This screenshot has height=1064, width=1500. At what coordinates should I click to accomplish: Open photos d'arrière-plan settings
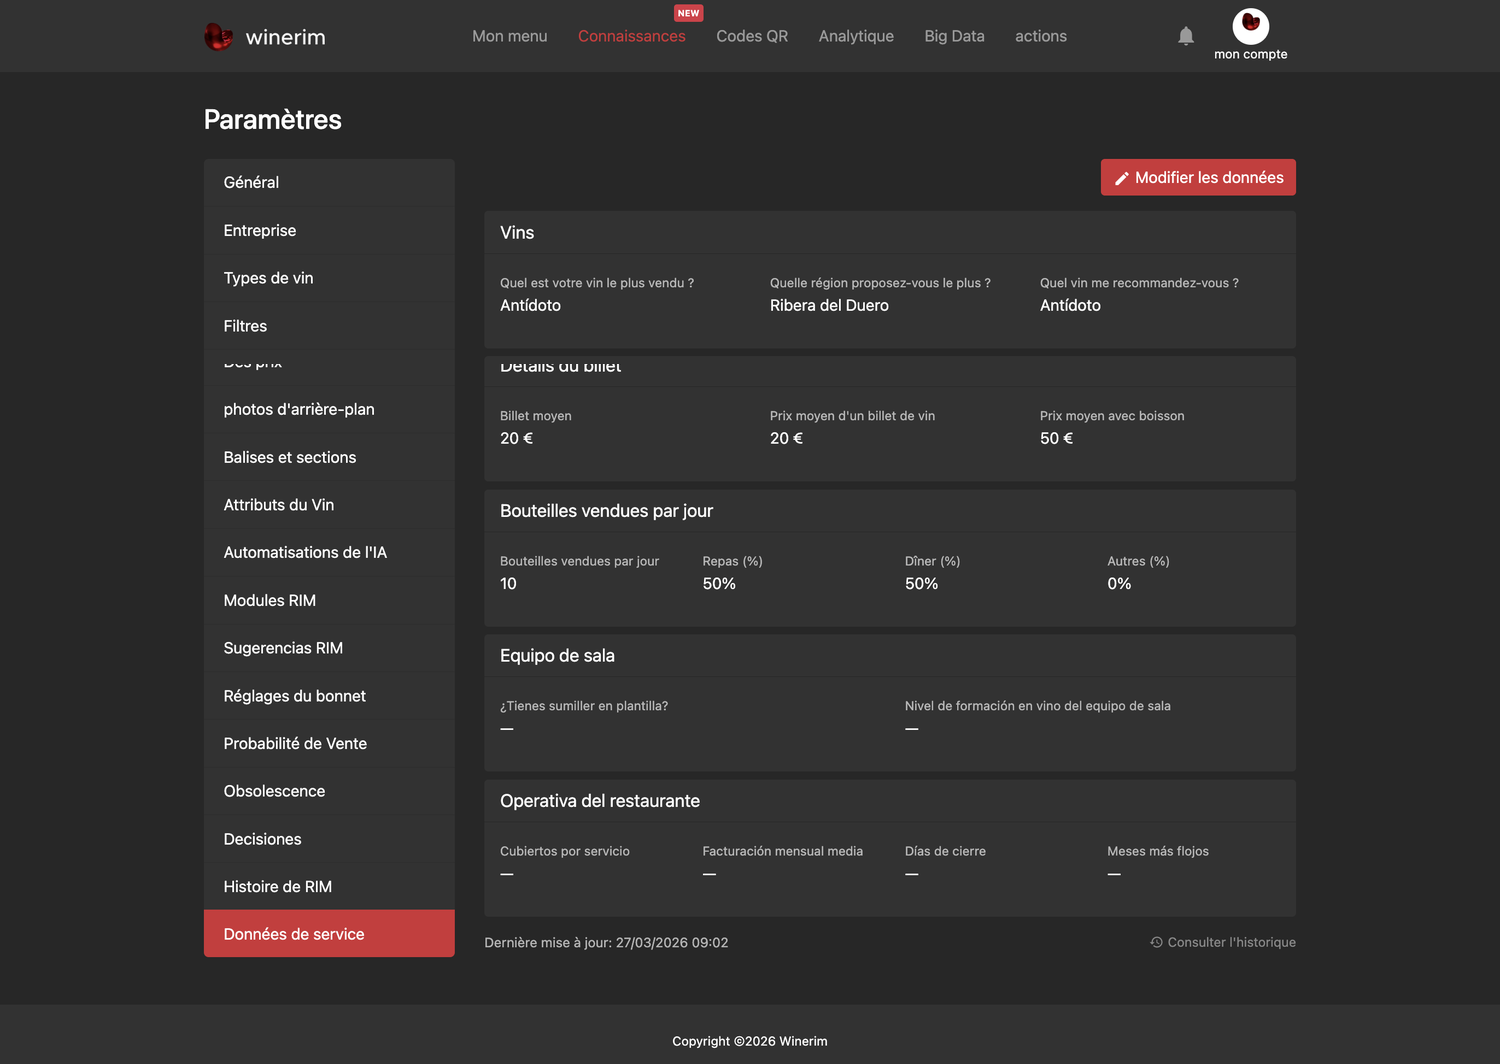coord(329,409)
